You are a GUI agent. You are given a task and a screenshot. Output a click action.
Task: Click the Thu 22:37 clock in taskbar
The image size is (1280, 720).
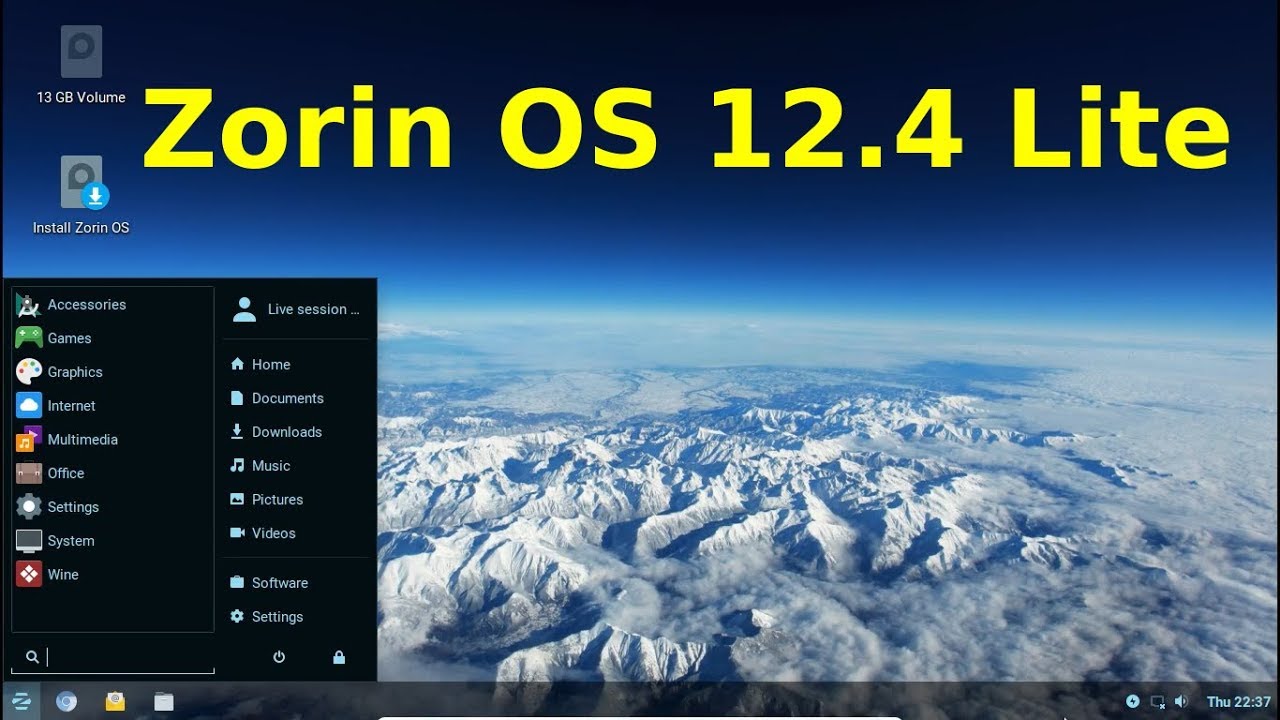(1238, 702)
